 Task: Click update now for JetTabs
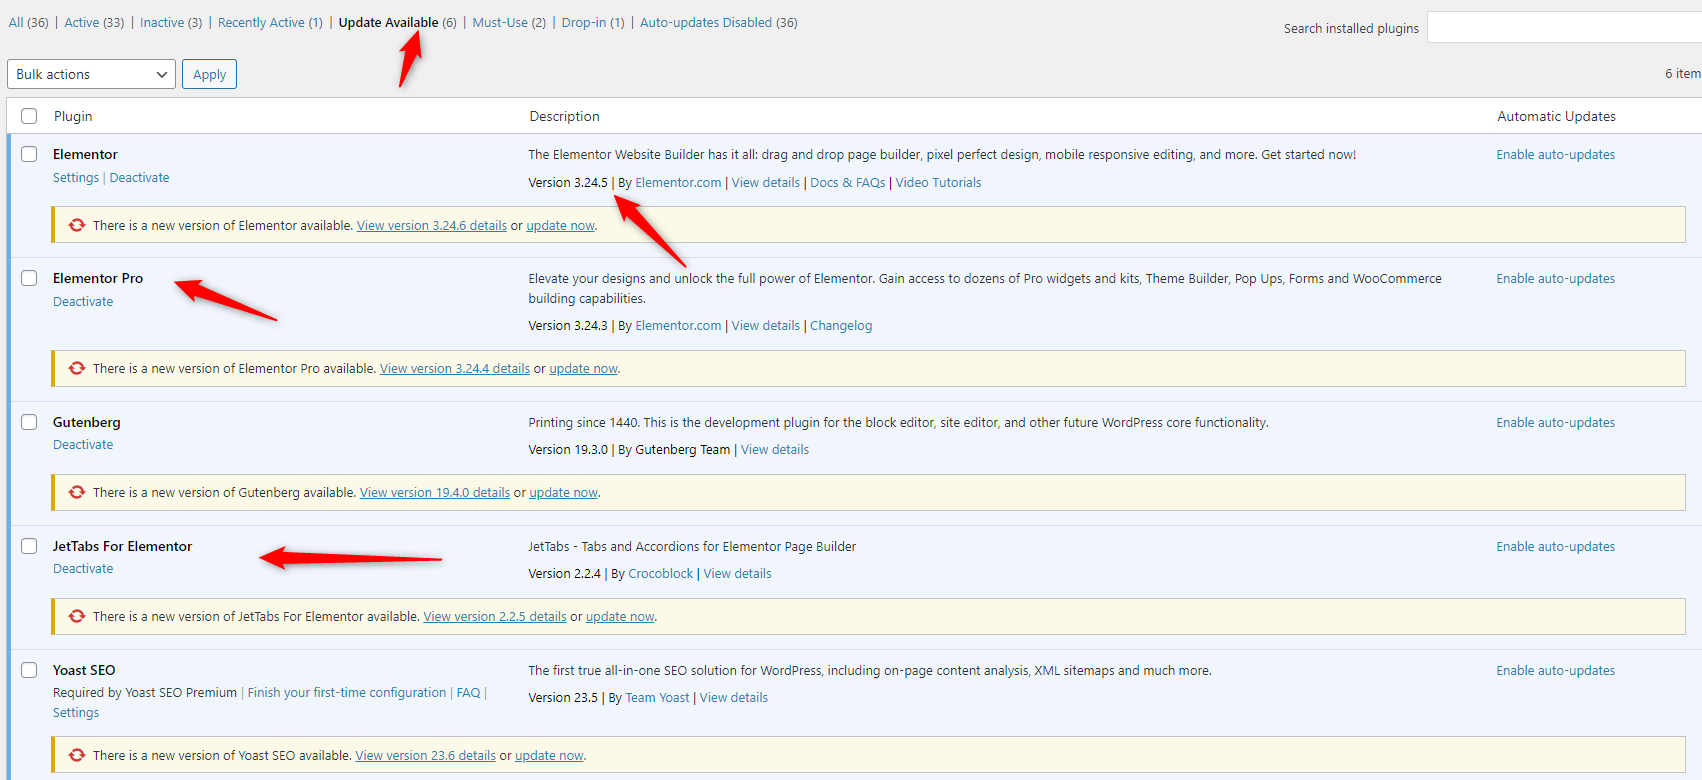[620, 616]
